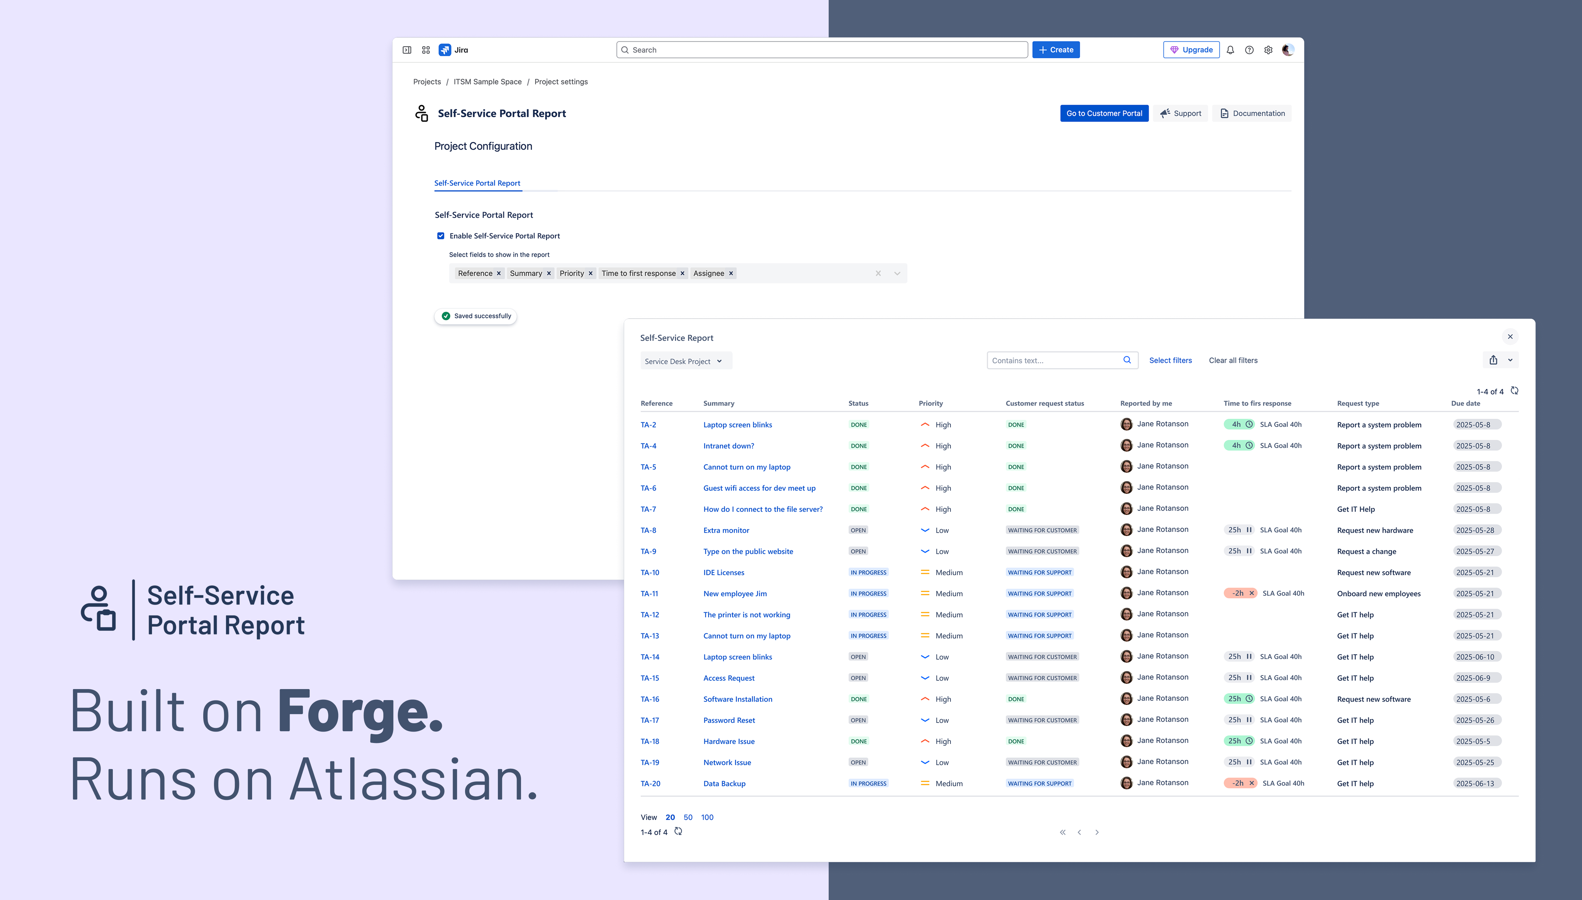Click Clear all filters

coord(1233,360)
